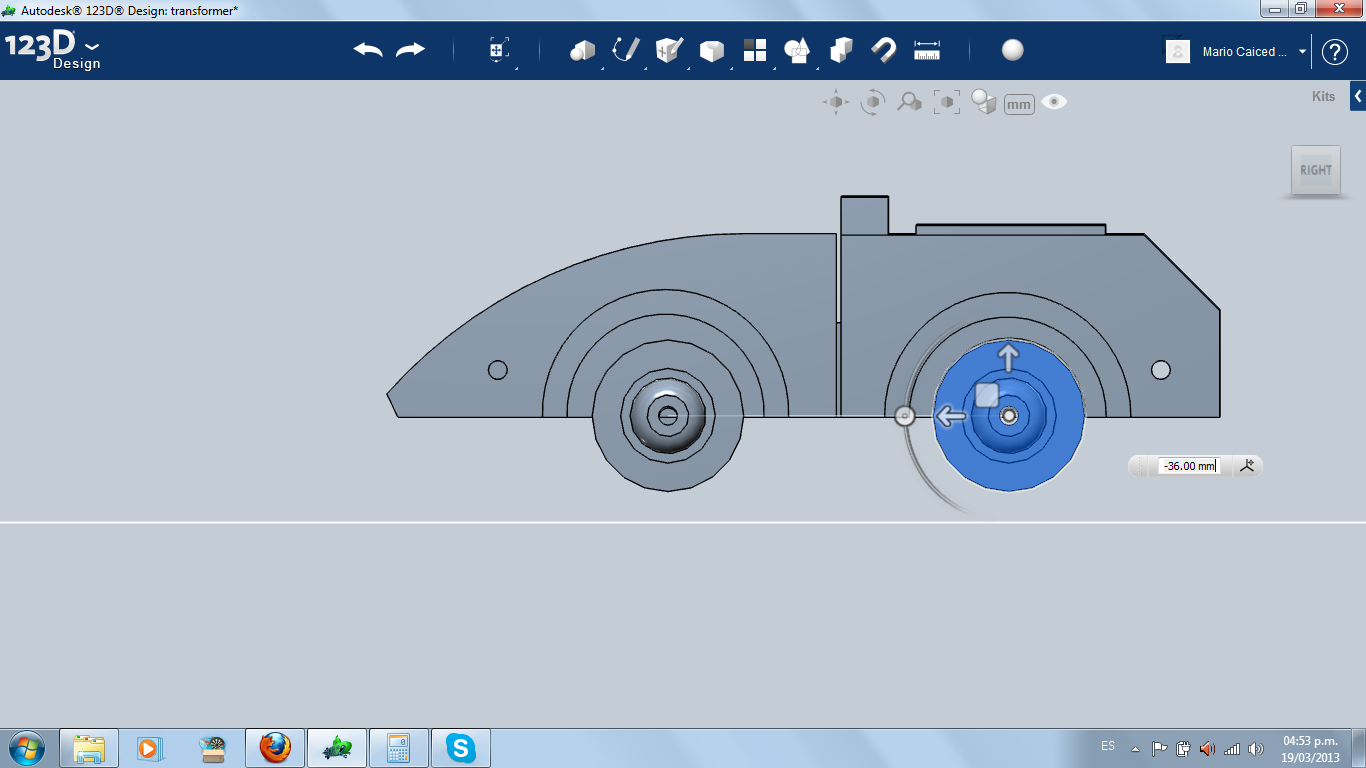This screenshot has width=1366, height=768.
Task: Click the rotation handle on the arc
Action: click(x=904, y=416)
